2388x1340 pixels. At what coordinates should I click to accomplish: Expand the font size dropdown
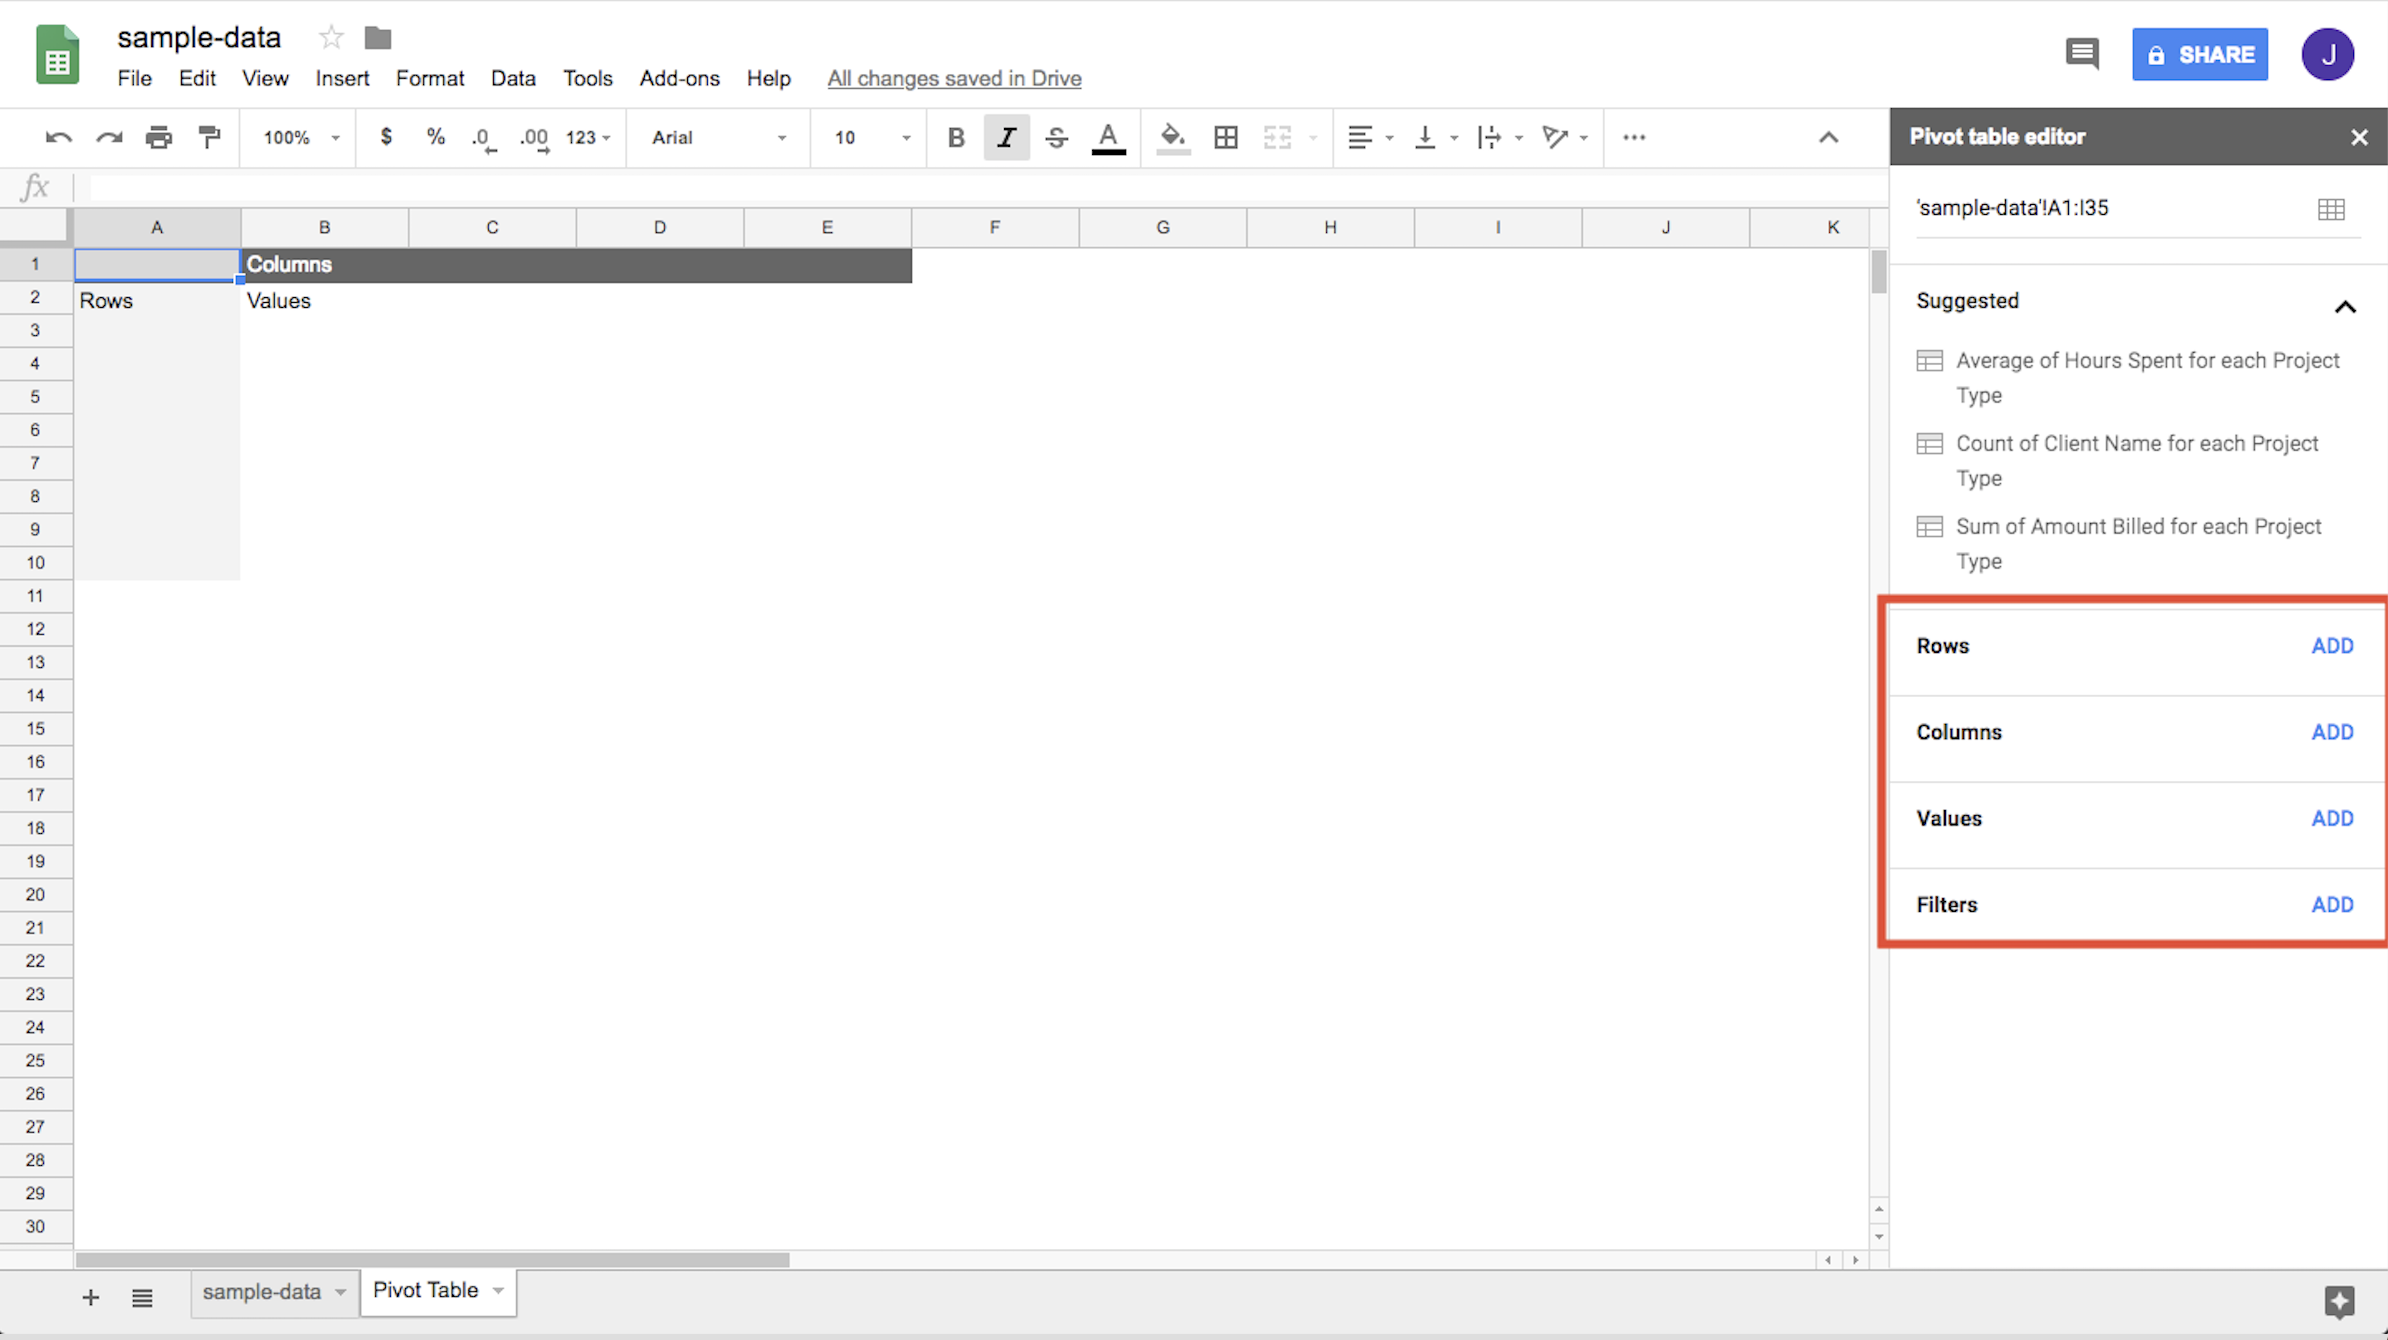coord(905,138)
